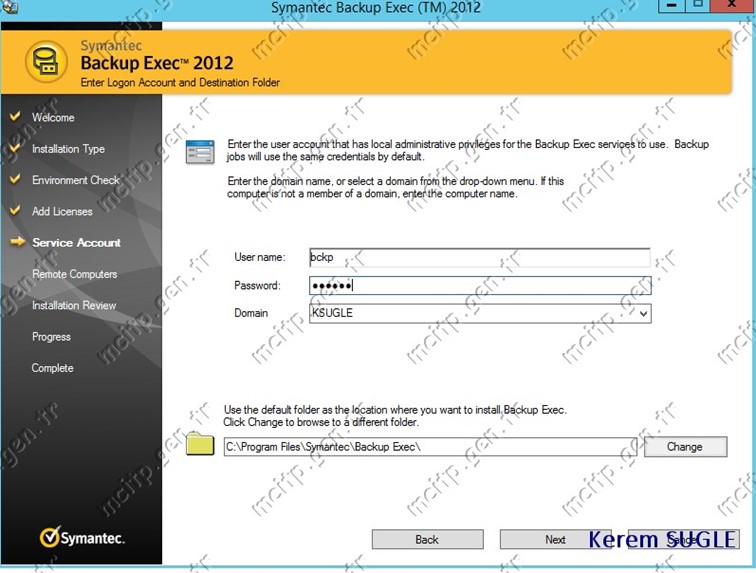Click the checkmark next to Environment Check

click(x=15, y=179)
